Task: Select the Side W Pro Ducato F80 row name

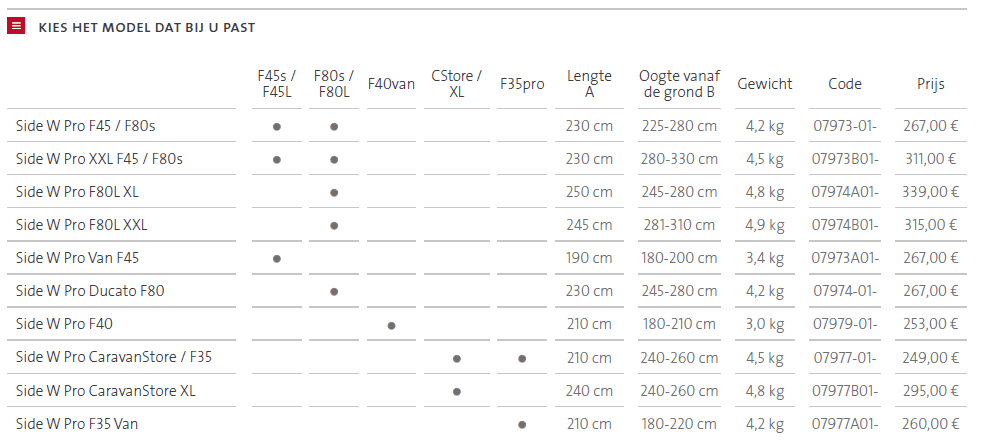Action: 90,291
